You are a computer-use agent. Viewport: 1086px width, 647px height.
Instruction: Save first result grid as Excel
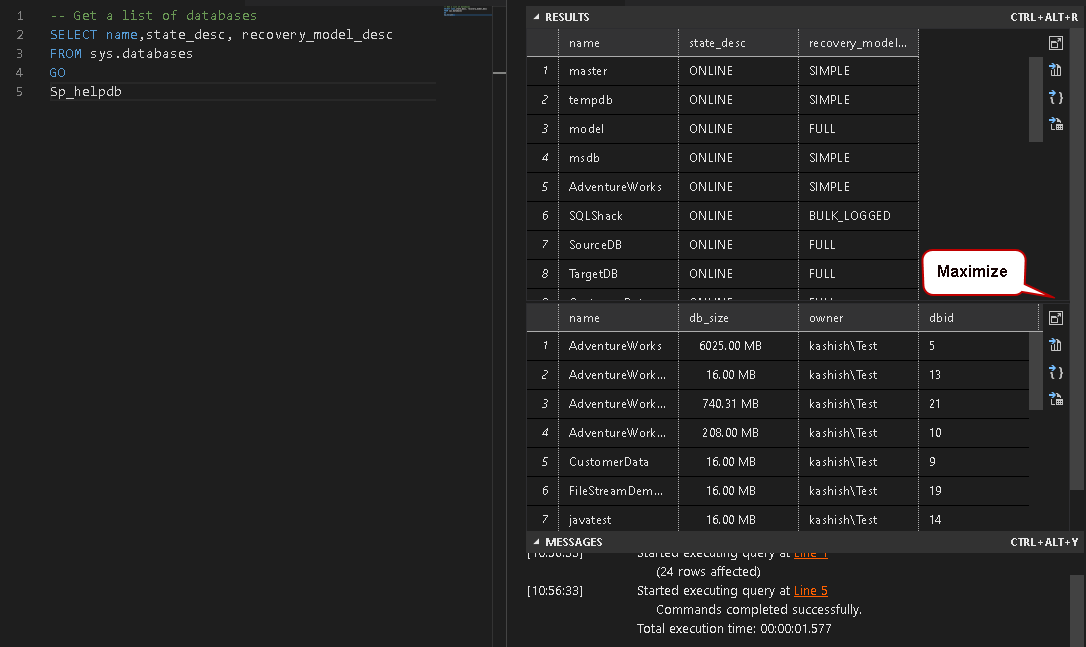pos(1055,124)
